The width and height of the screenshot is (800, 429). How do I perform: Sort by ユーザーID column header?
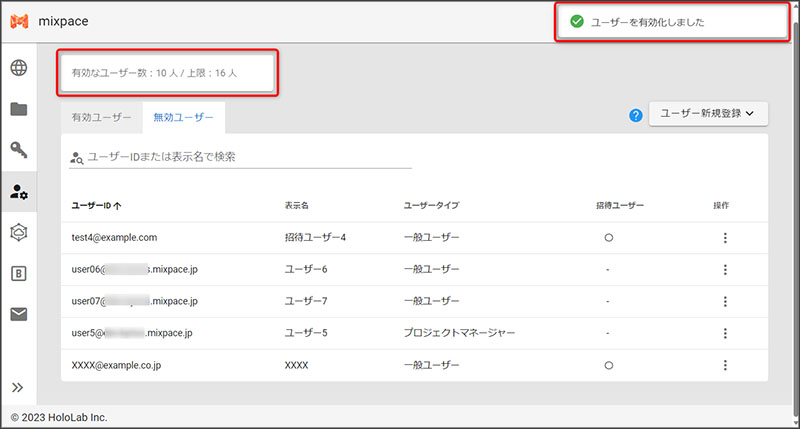(x=97, y=205)
